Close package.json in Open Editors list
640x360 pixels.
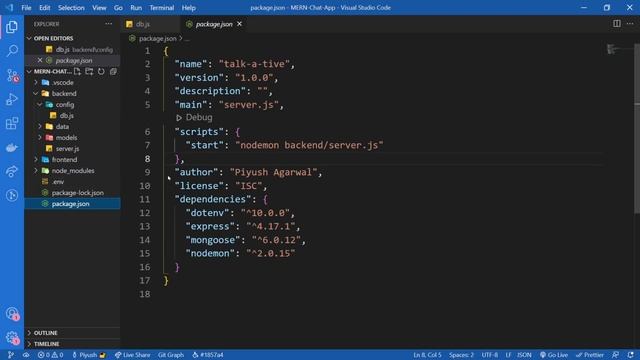40,60
